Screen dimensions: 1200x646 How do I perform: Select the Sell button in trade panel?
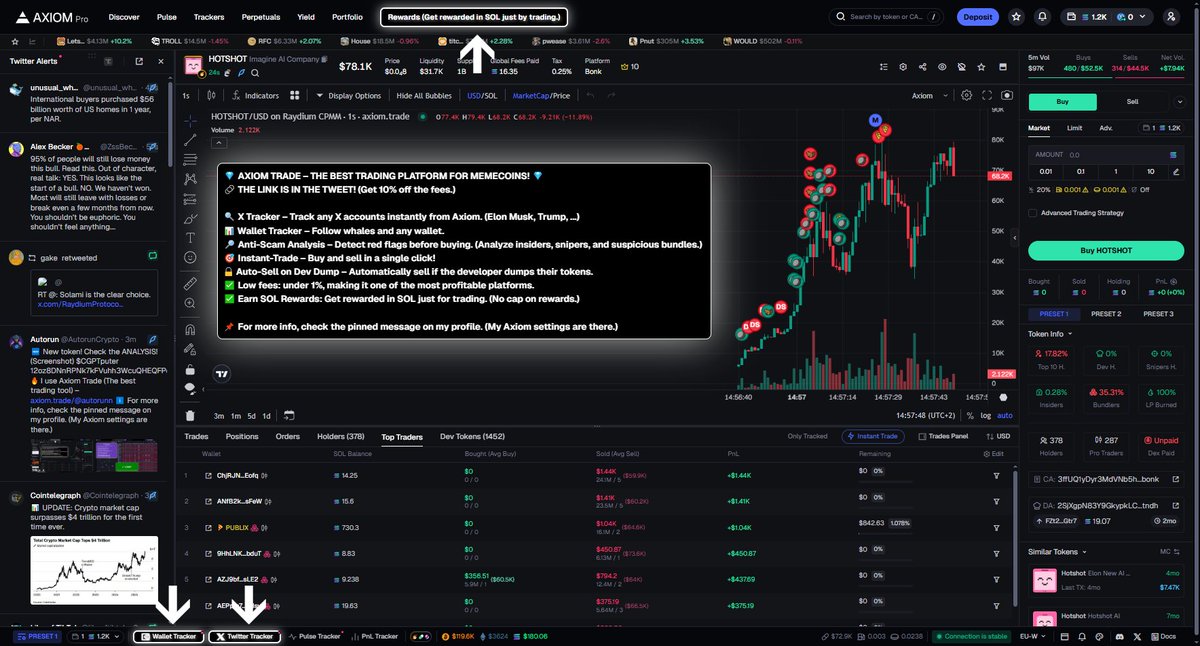click(1132, 102)
